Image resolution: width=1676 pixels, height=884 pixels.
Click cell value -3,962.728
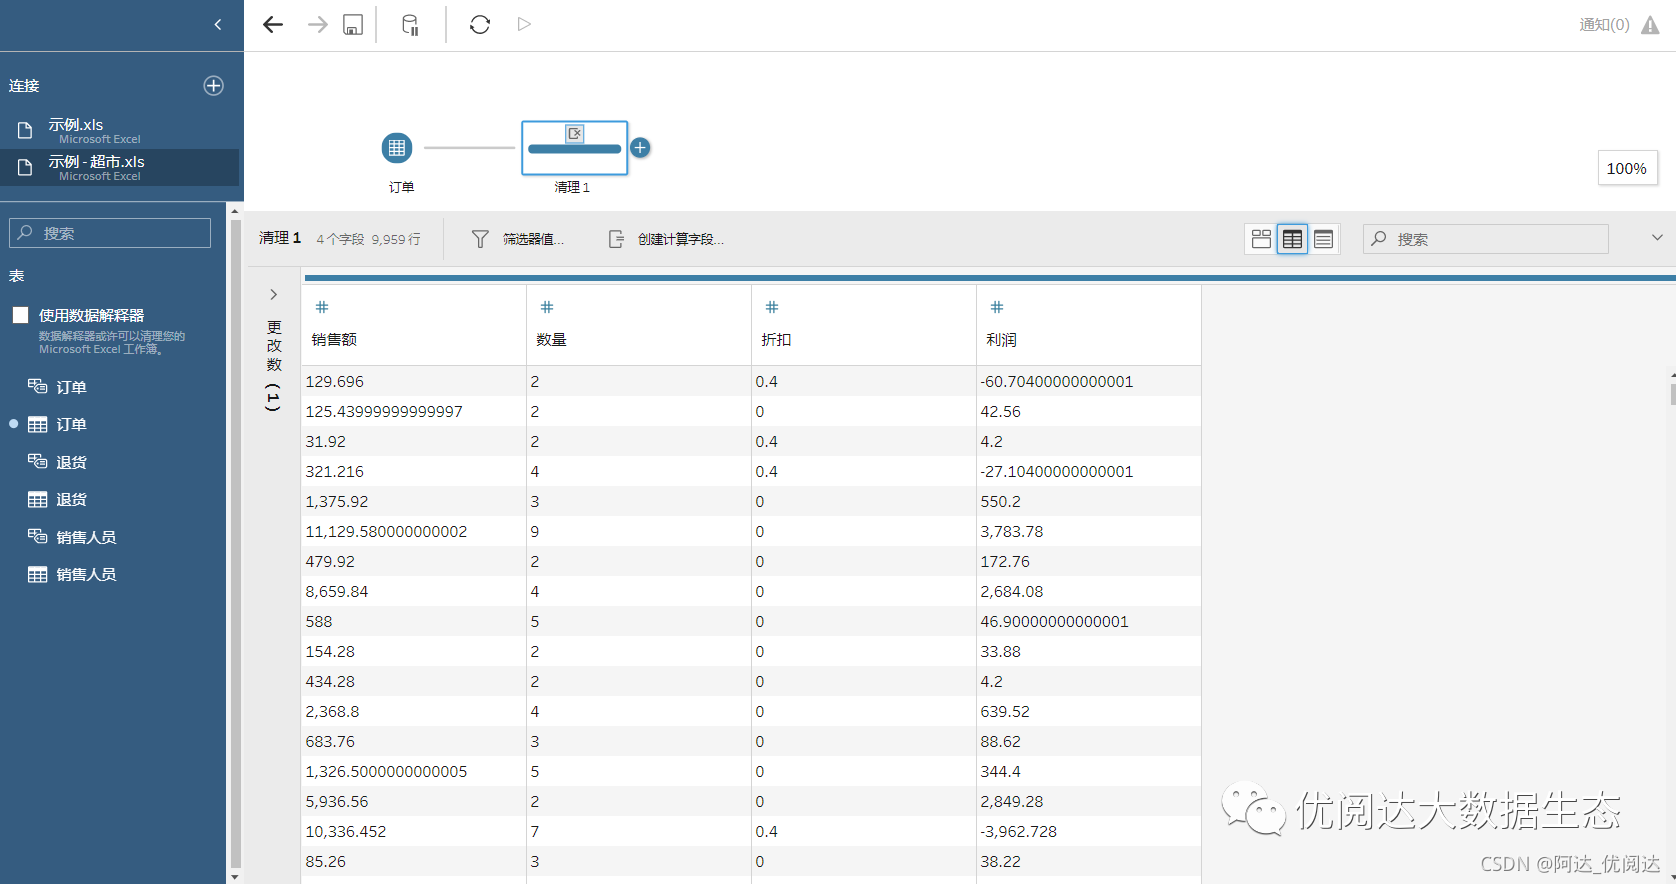click(1018, 832)
